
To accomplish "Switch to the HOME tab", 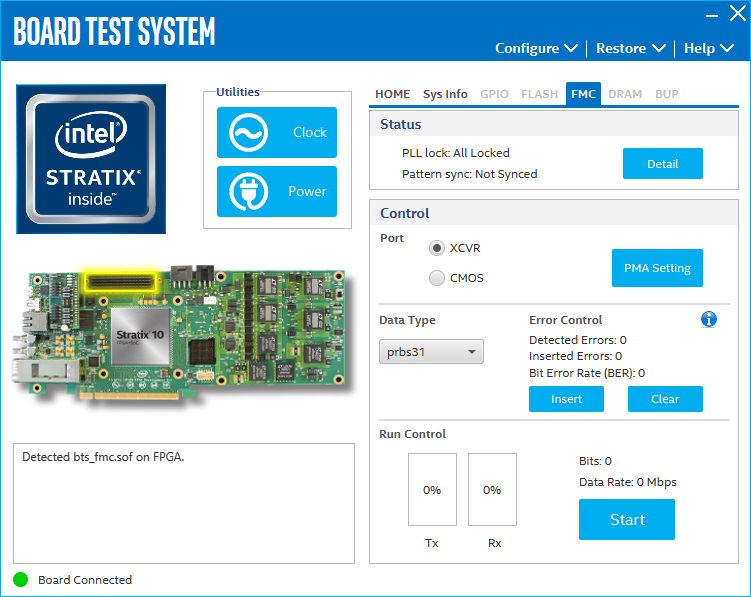I will 392,94.
